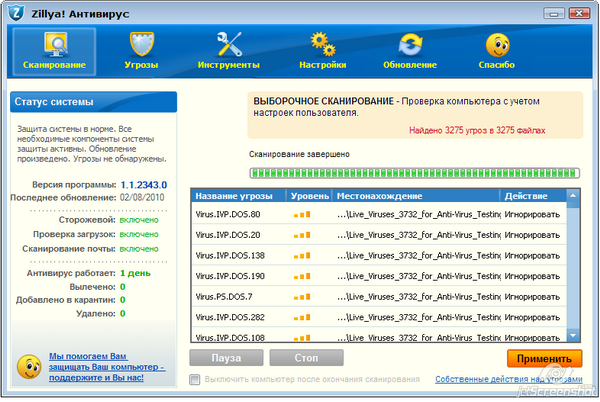The image size is (600, 402).
Task: Open the Мы помогаем Вам support link
Action: pos(107,367)
